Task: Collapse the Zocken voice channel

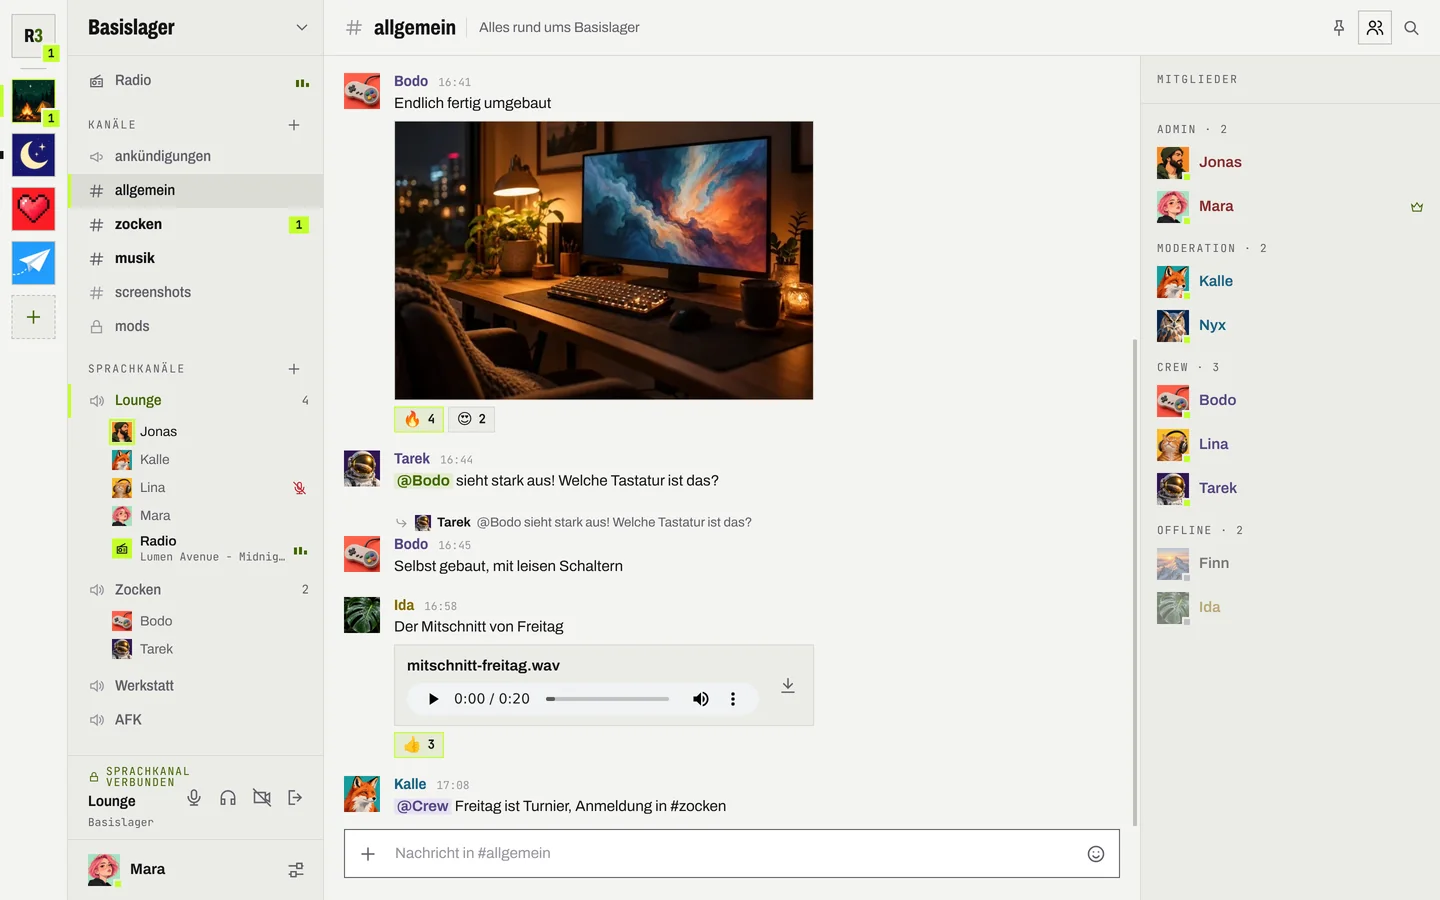Action: click(196, 590)
